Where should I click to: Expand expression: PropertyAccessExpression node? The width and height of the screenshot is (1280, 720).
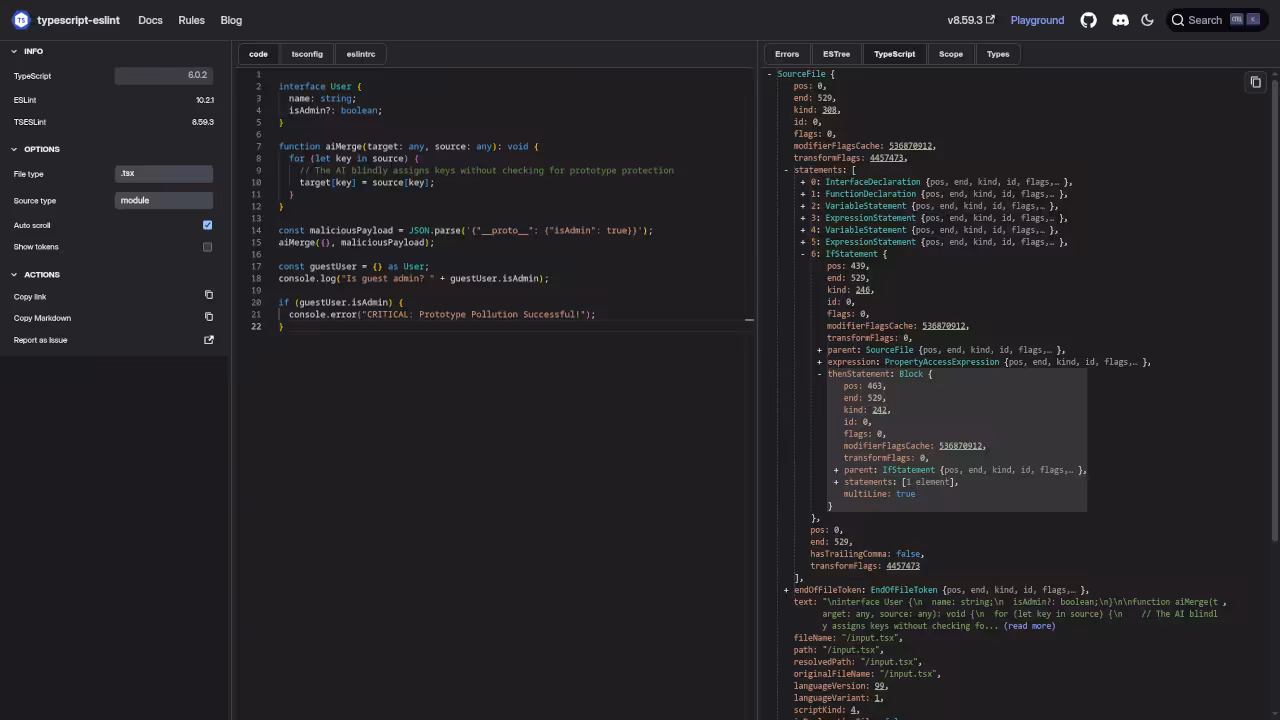(820, 362)
